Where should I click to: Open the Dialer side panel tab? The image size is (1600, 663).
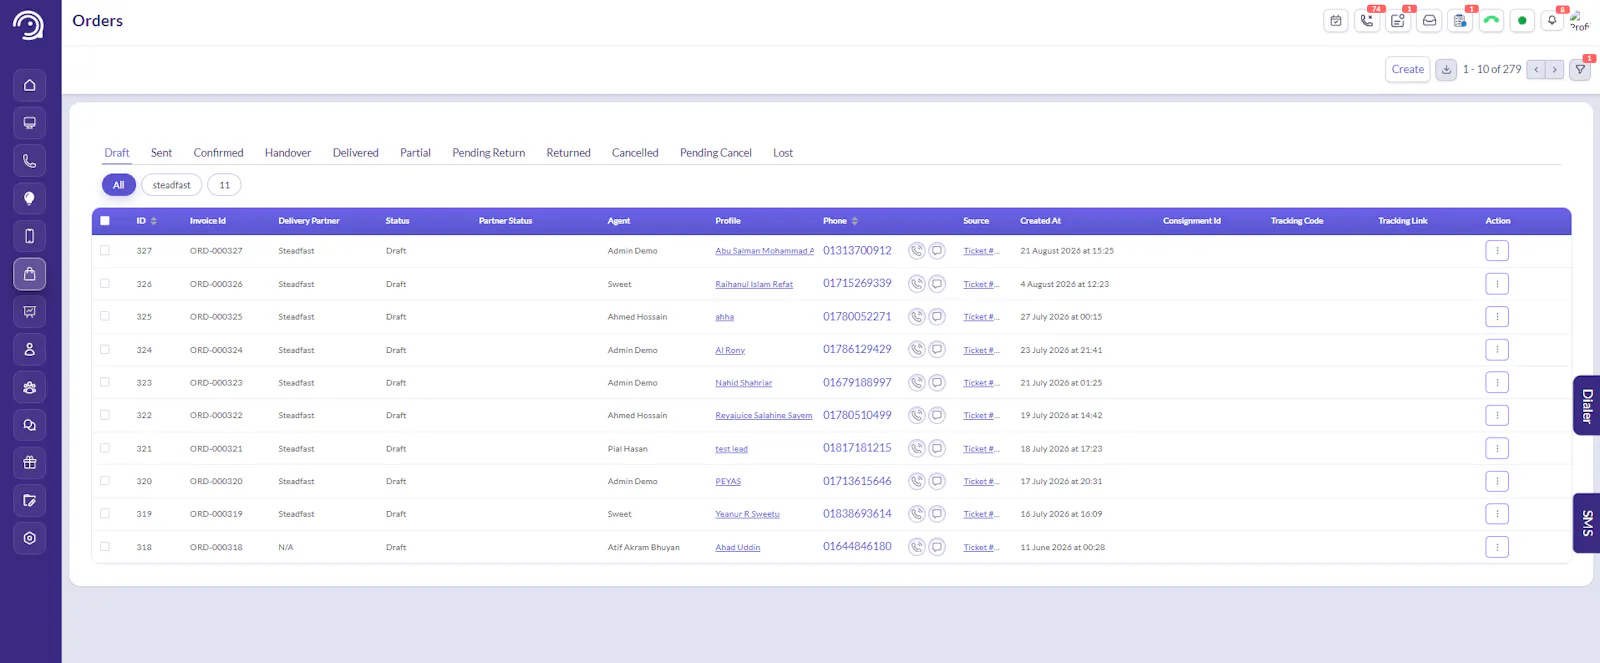pos(1587,405)
